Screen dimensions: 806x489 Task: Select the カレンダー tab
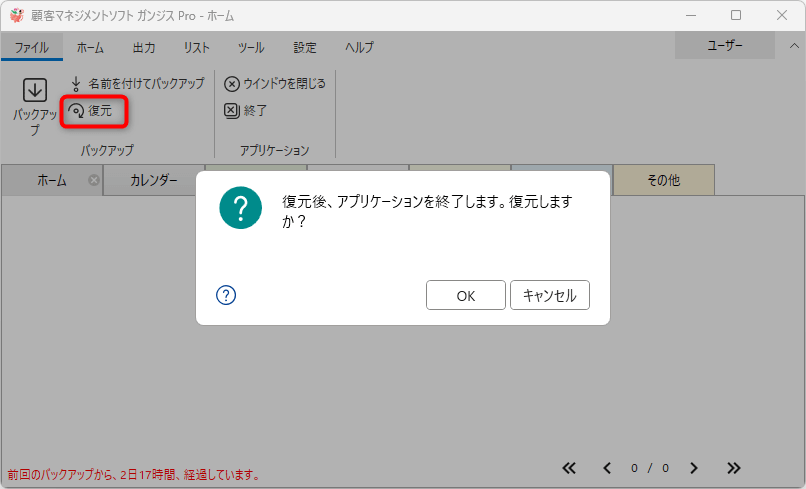point(154,180)
